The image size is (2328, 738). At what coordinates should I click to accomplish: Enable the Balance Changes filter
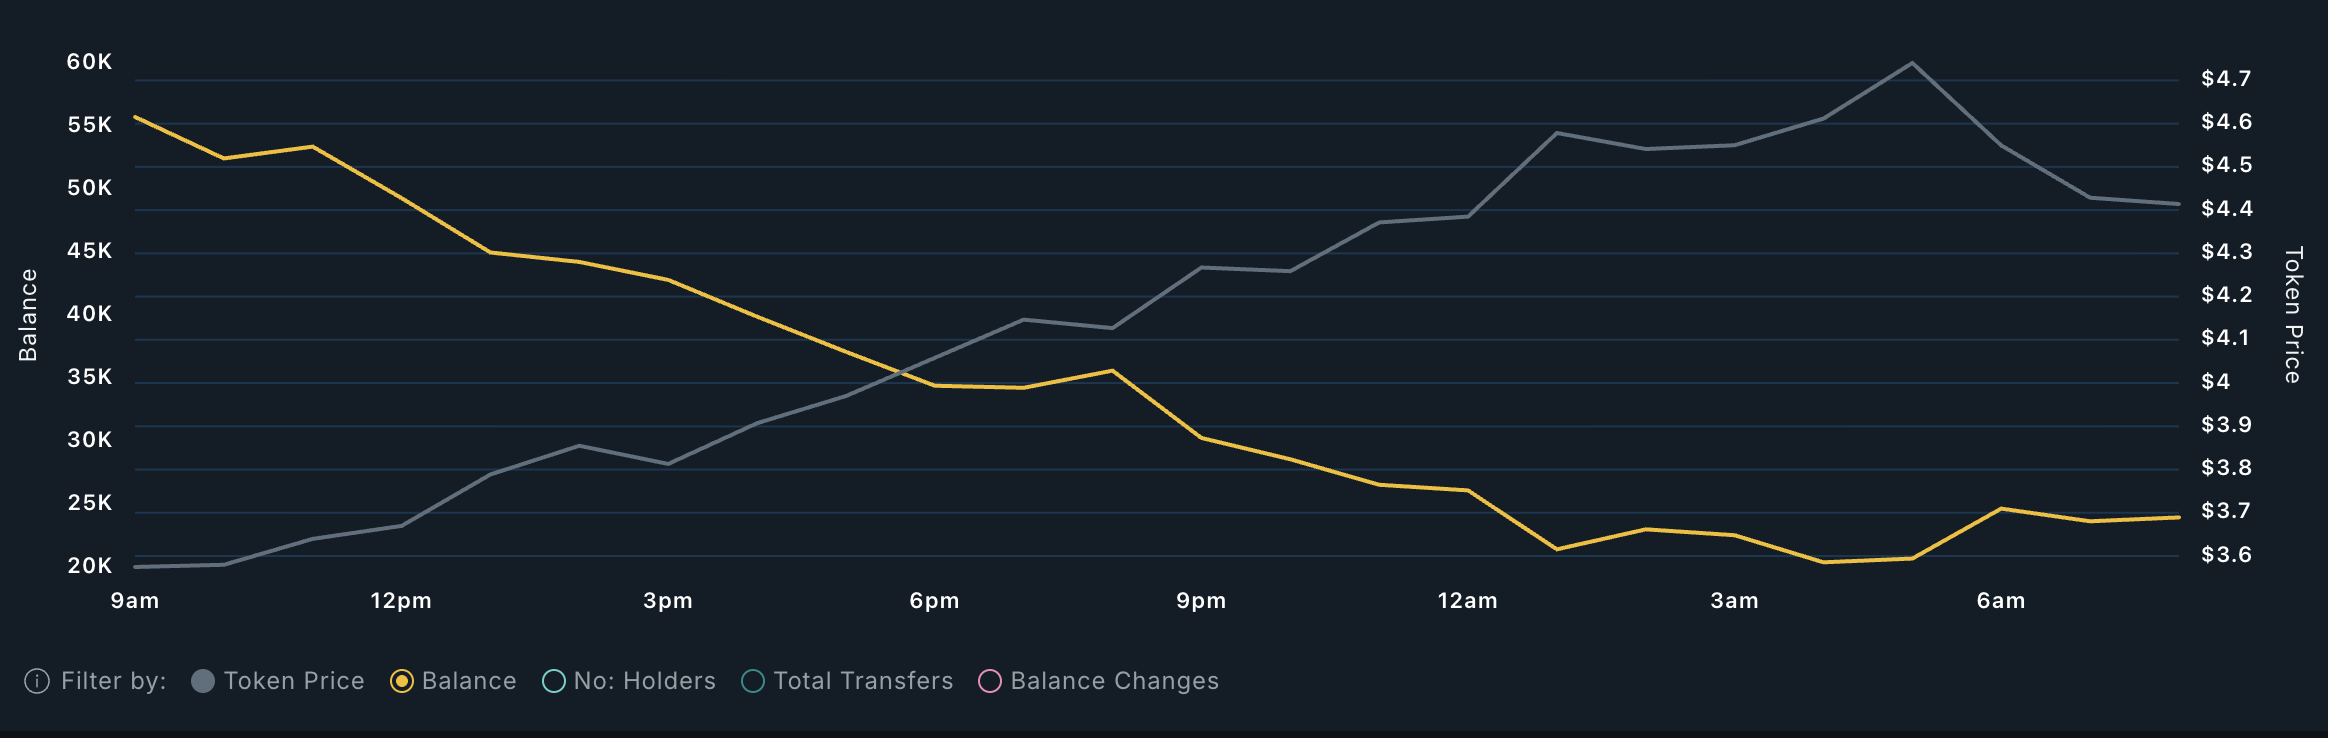tap(990, 681)
